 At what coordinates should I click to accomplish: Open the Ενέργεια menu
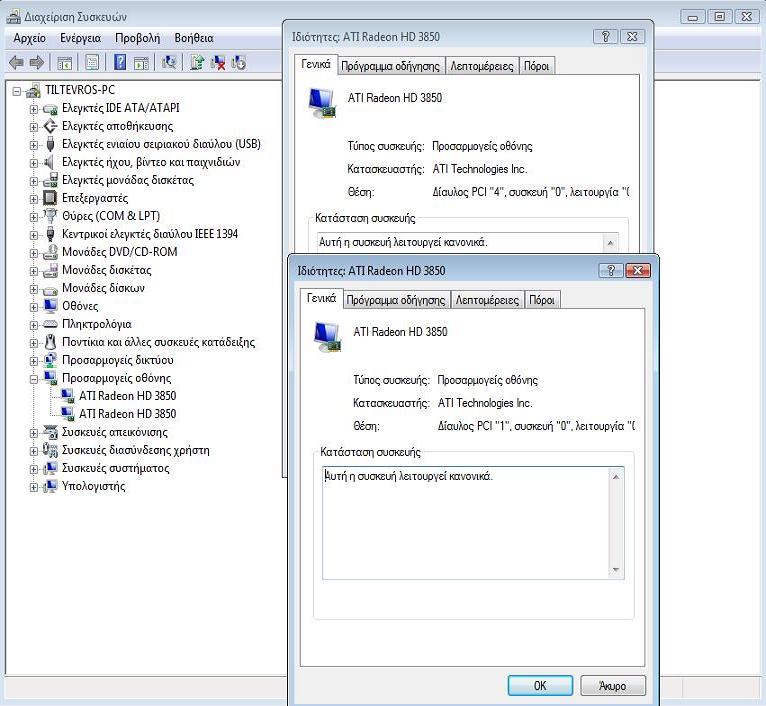[x=81, y=38]
